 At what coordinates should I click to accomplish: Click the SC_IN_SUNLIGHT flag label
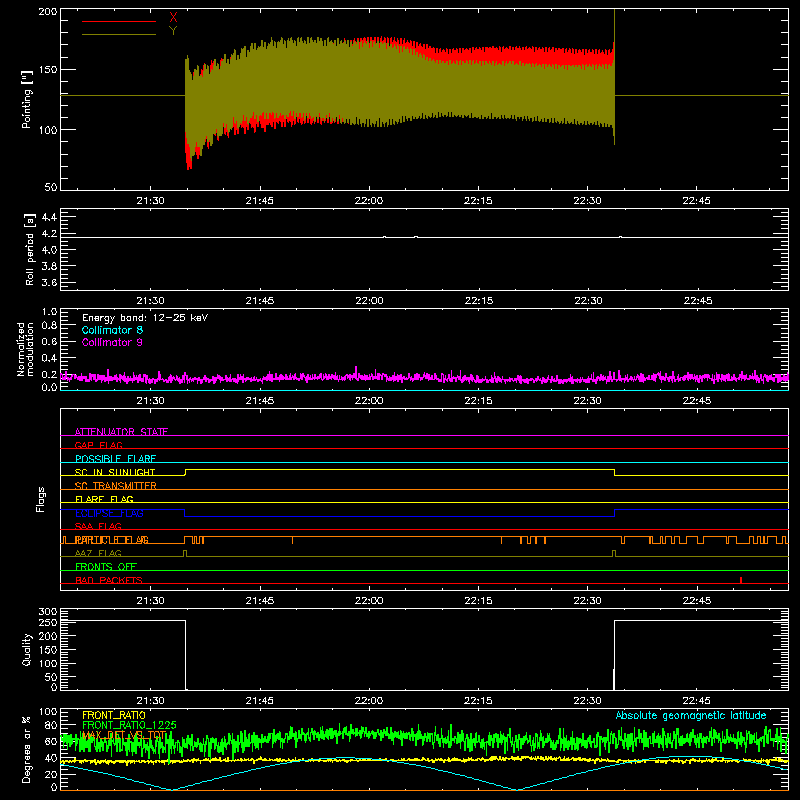115,472
